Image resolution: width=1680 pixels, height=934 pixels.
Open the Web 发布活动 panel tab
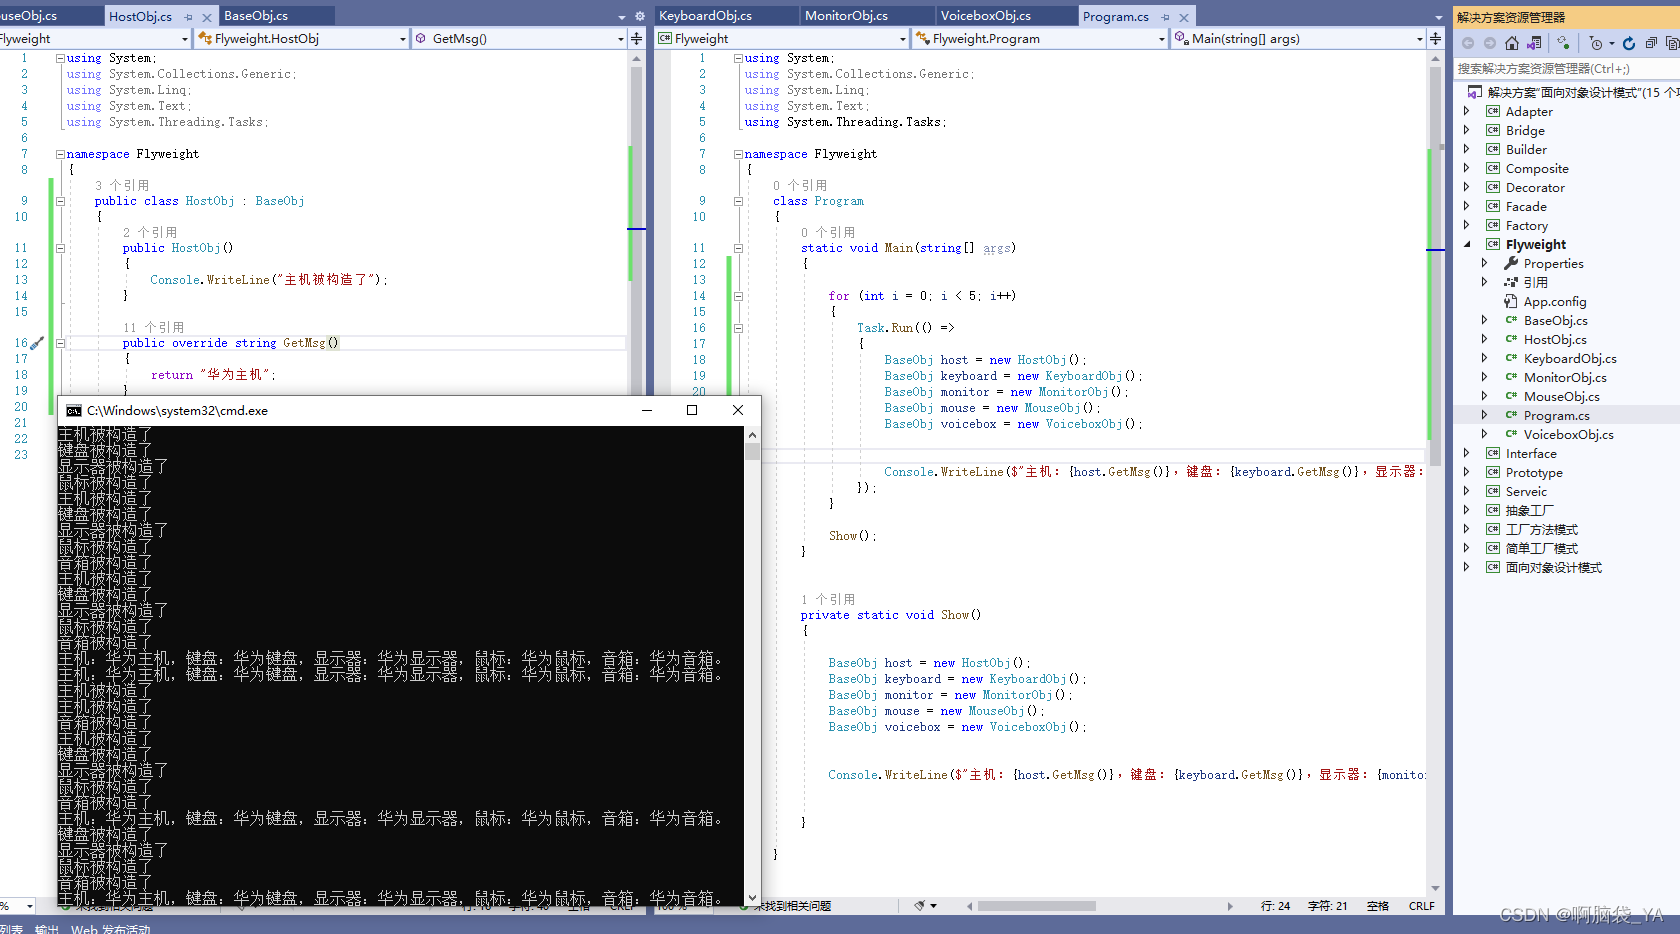click(x=111, y=929)
